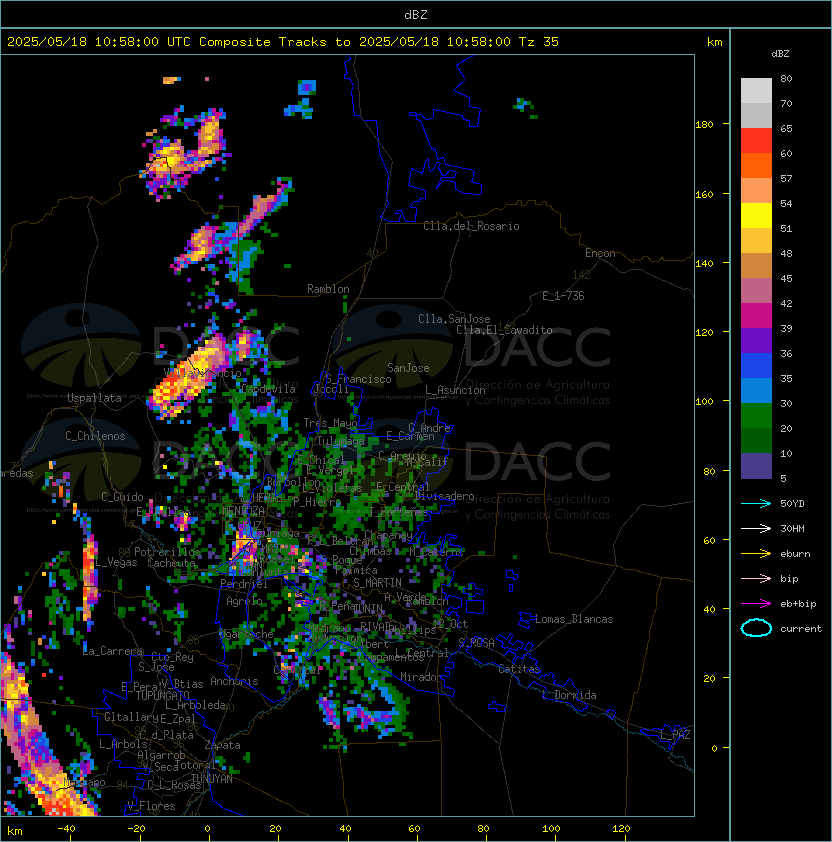The width and height of the screenshot is (832, 842).
Task: Click the -40 tick on bottom axis
Action: (67, 829)
